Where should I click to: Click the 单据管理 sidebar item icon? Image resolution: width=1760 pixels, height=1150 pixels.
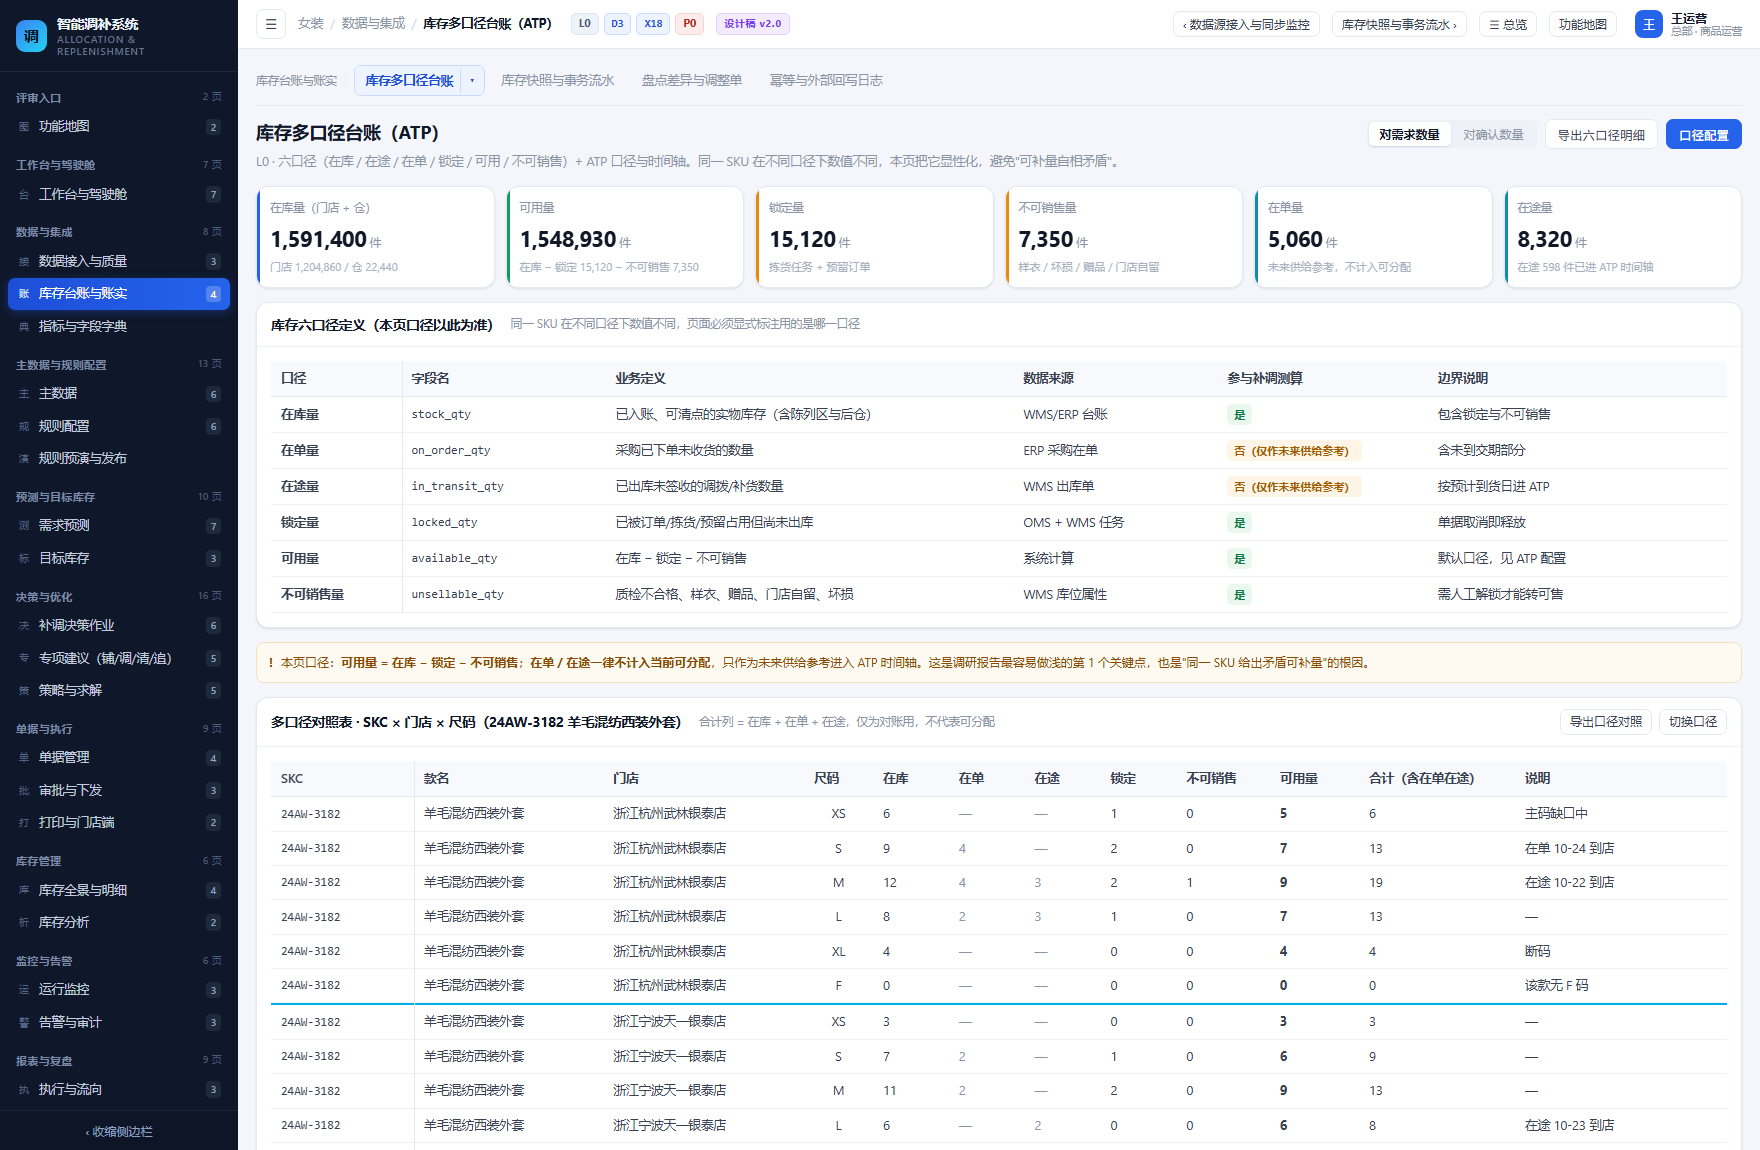(24, 758)
